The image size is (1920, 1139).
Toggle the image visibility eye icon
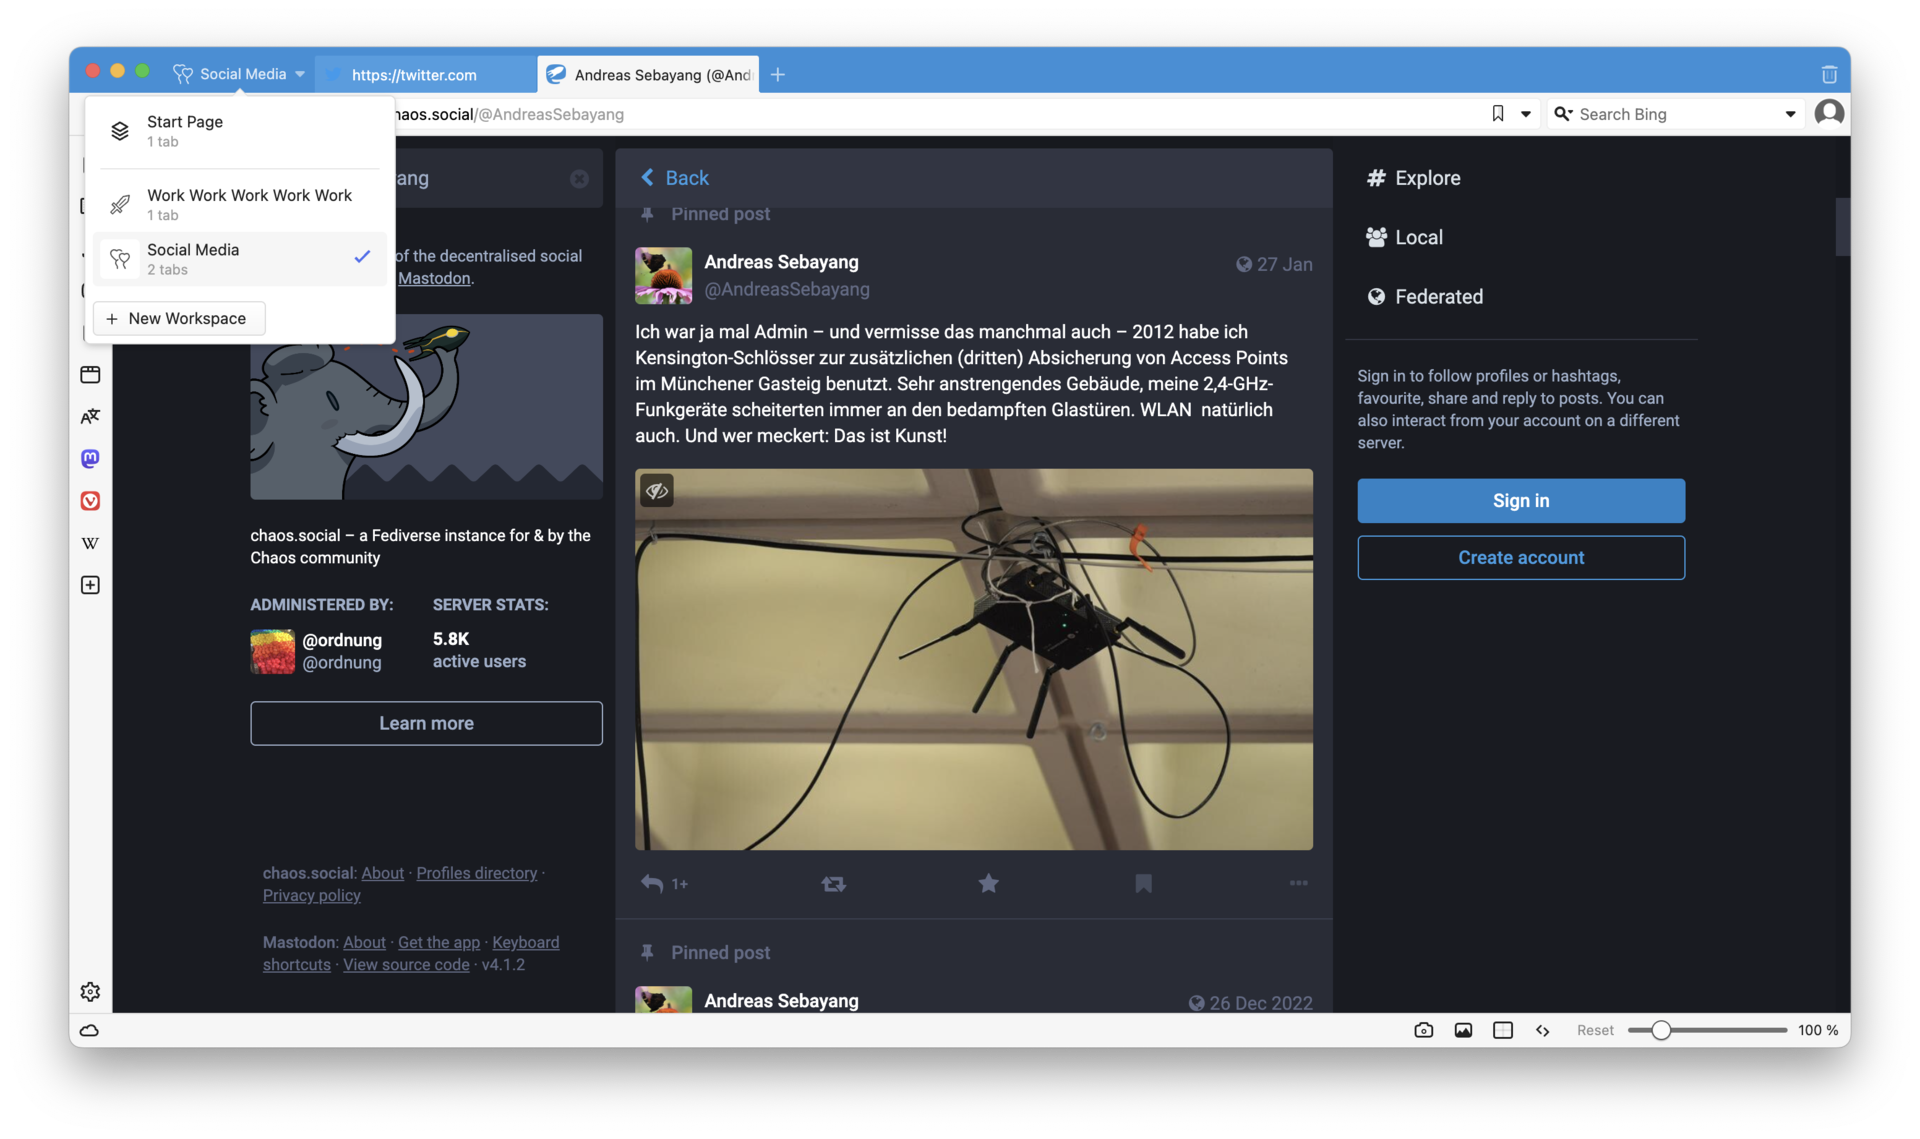(657, 490)
